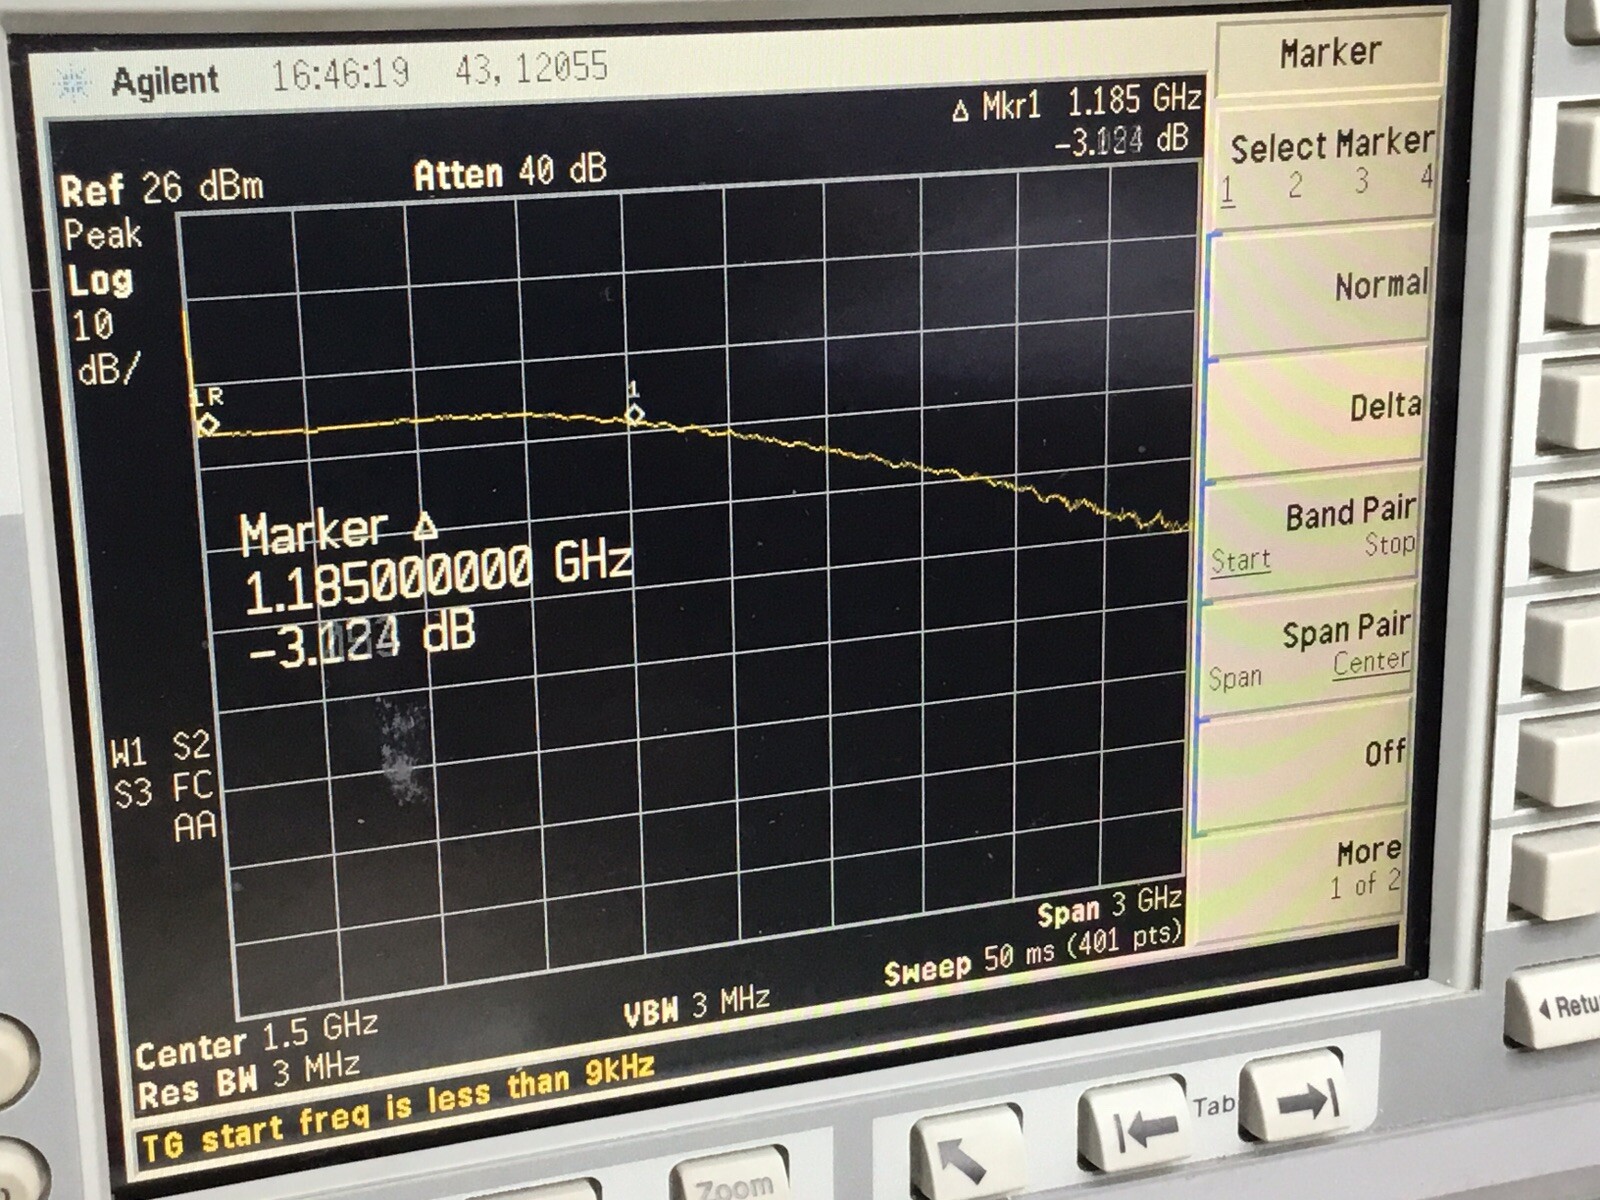
Task: Click the -3.124 dB value under Mkr1
Action: point(1120,142)
